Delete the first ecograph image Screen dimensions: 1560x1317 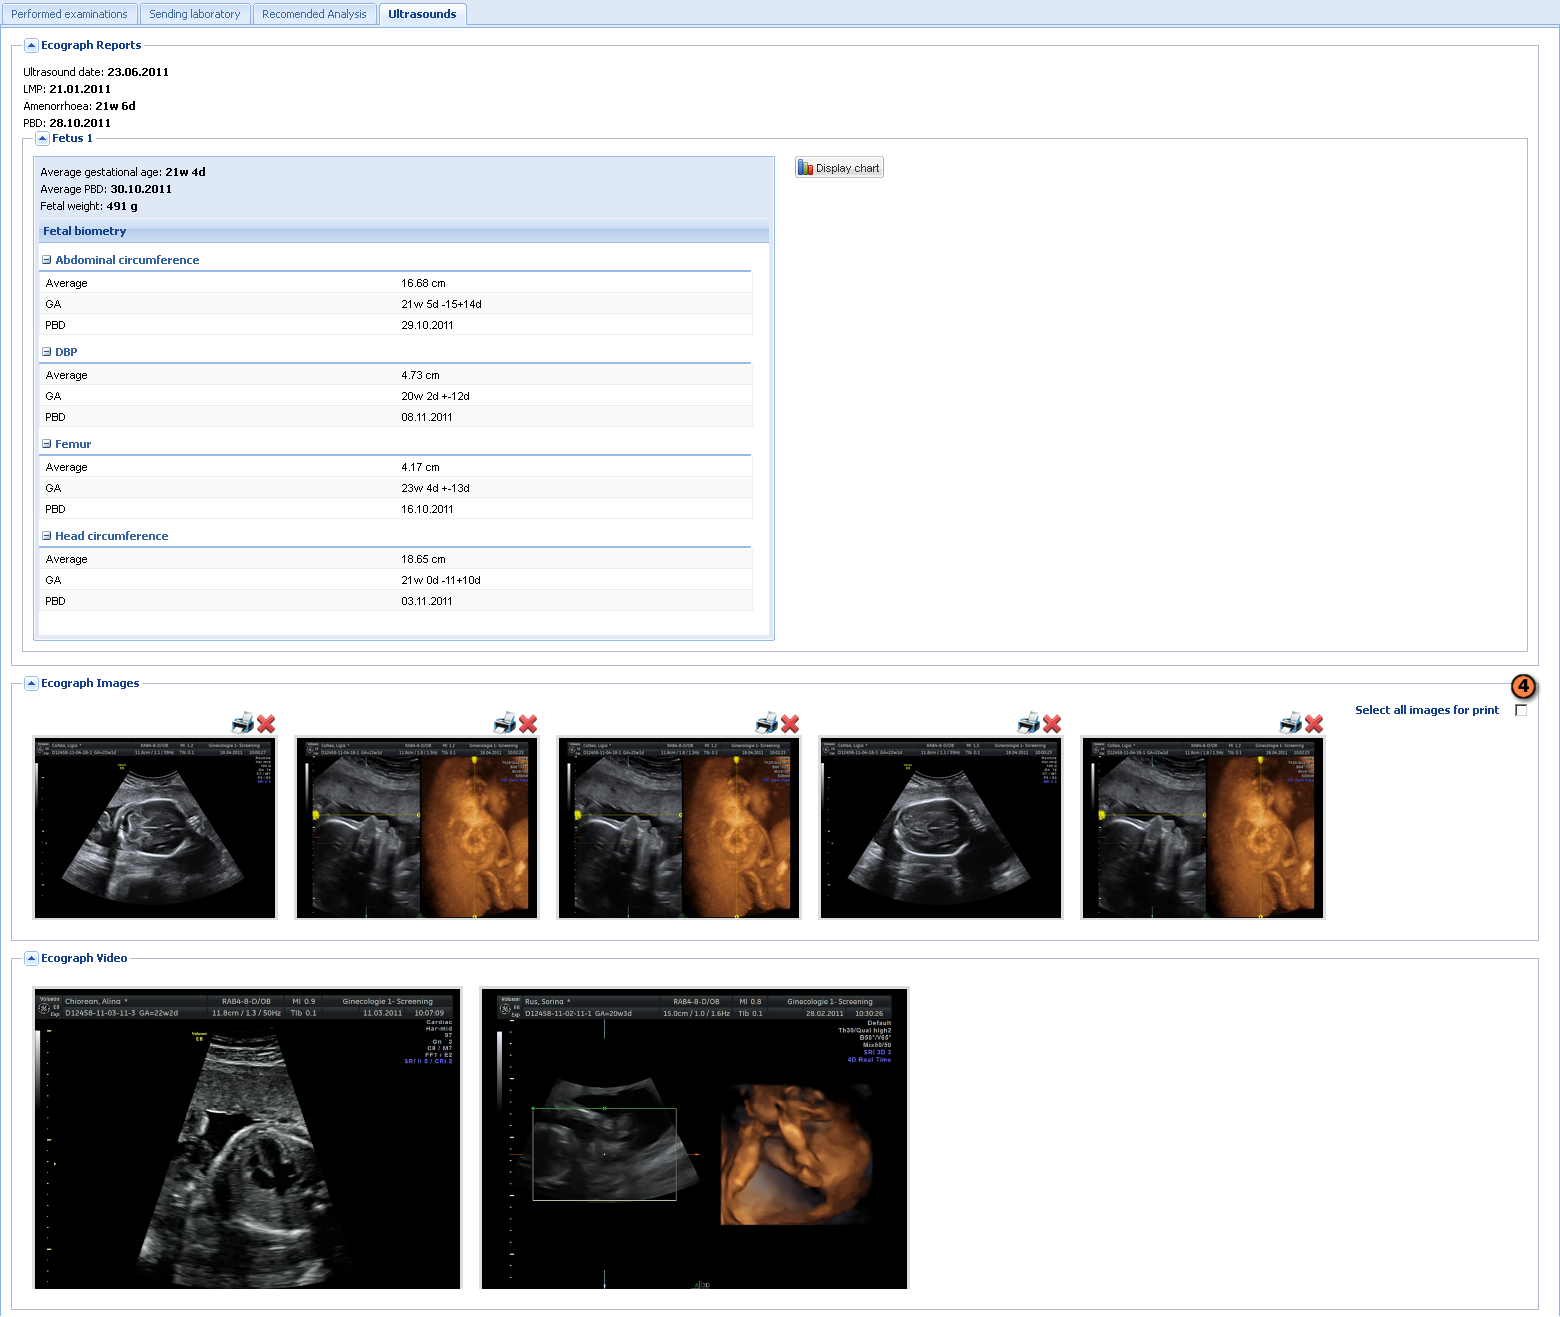[x=266, y=723]
